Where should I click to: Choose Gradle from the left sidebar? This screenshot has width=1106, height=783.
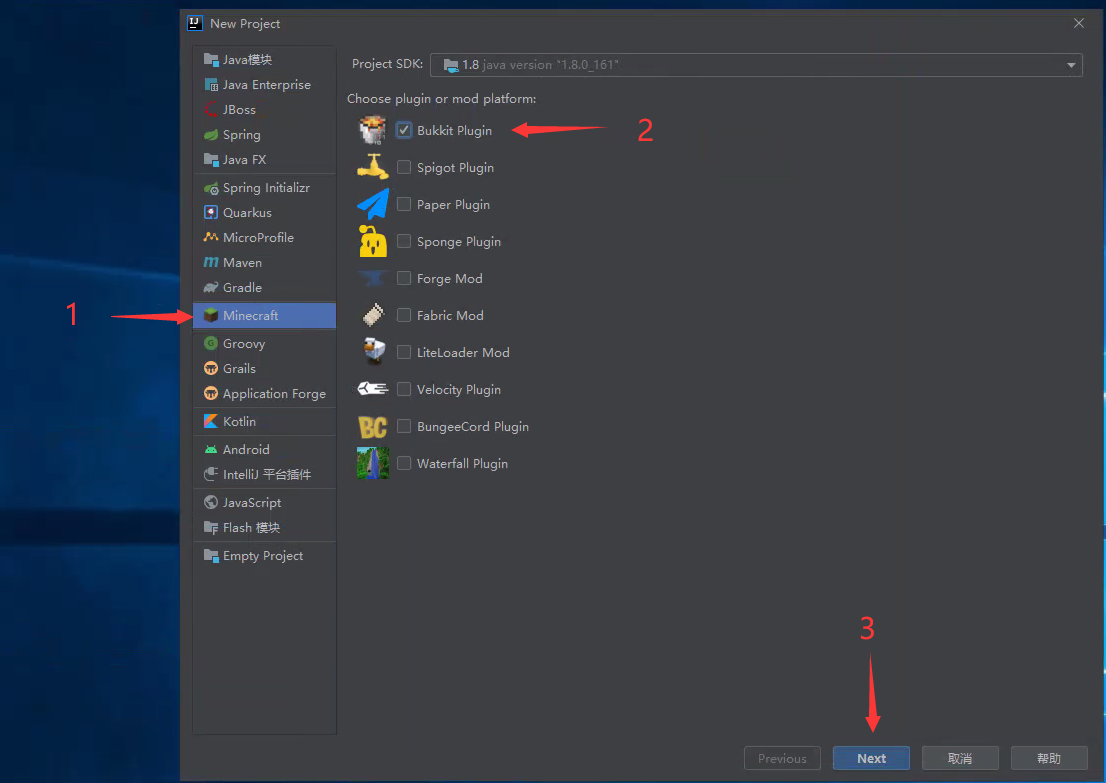pyautogui.click(x=242, y=288)
